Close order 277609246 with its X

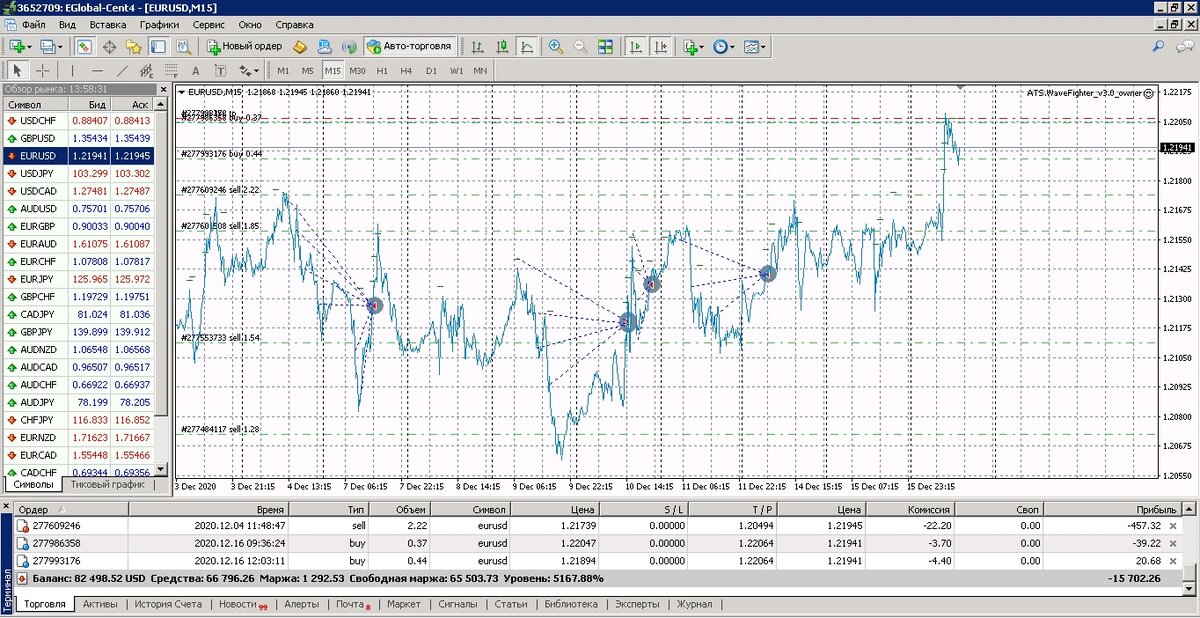[1174, 525]
